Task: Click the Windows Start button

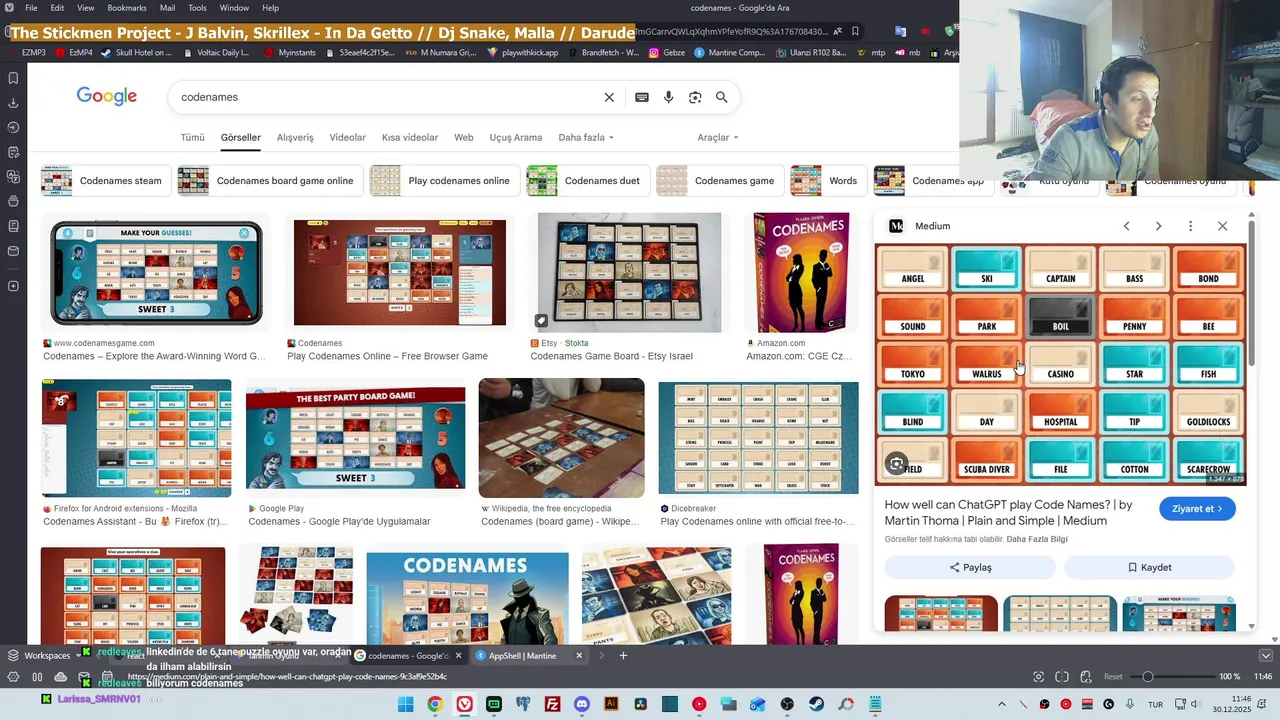Action: point(405,704)
